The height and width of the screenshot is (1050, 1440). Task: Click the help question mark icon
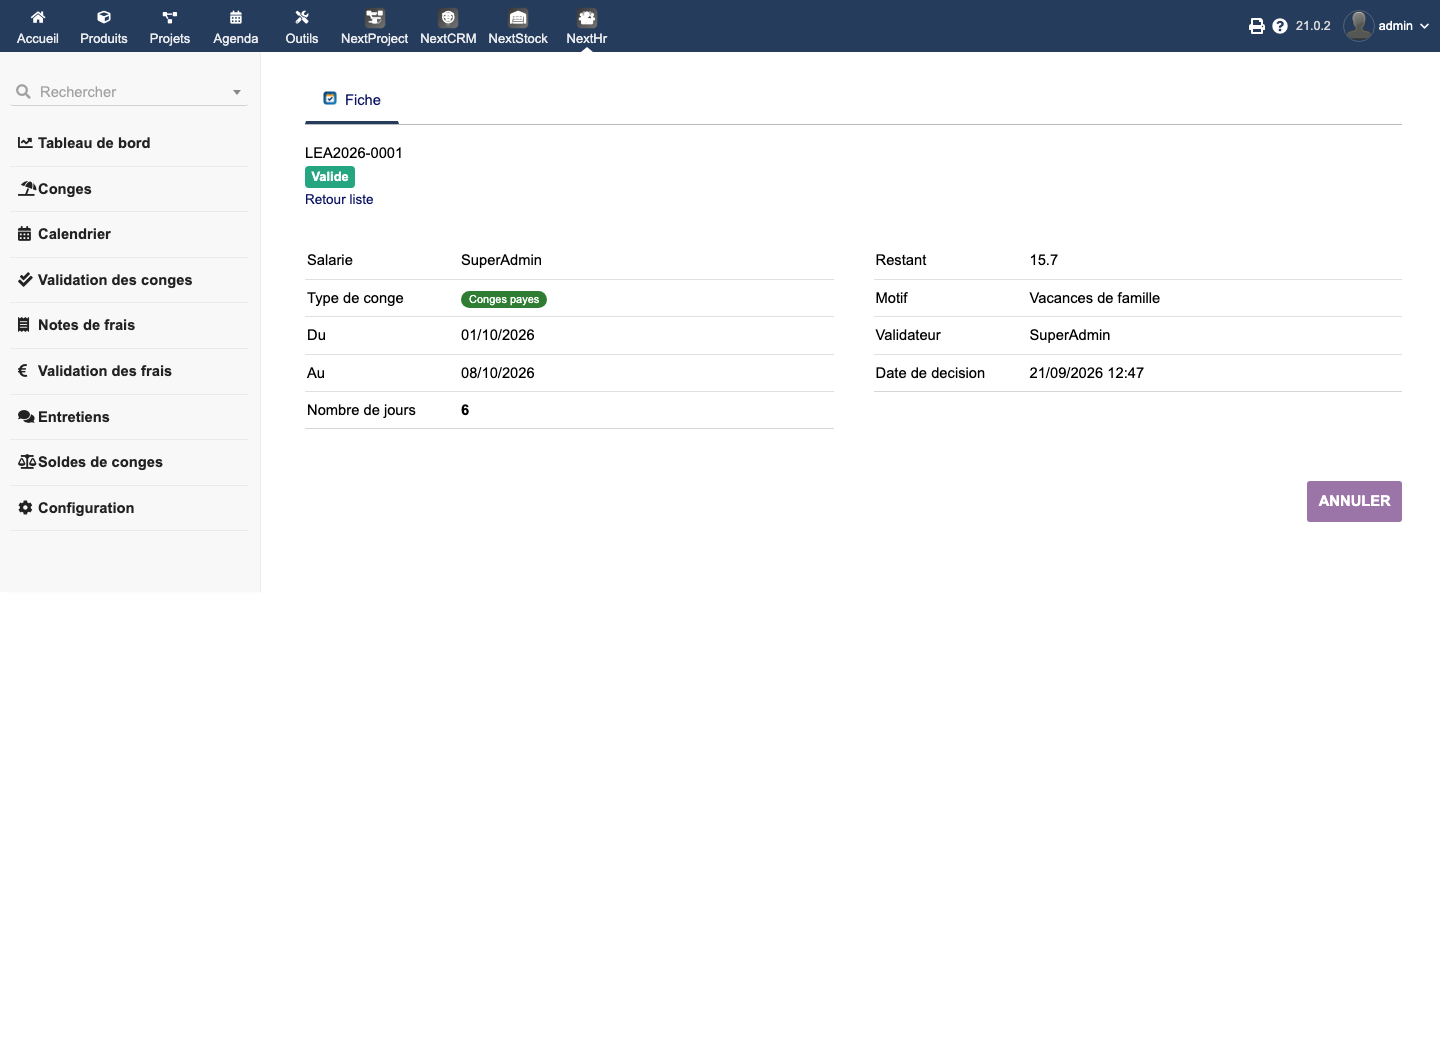1280,26
